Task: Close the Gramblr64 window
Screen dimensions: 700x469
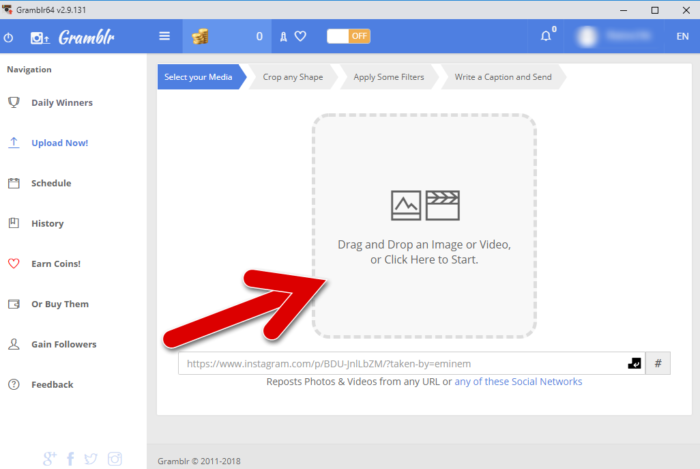Action: [x=686, y=10]
